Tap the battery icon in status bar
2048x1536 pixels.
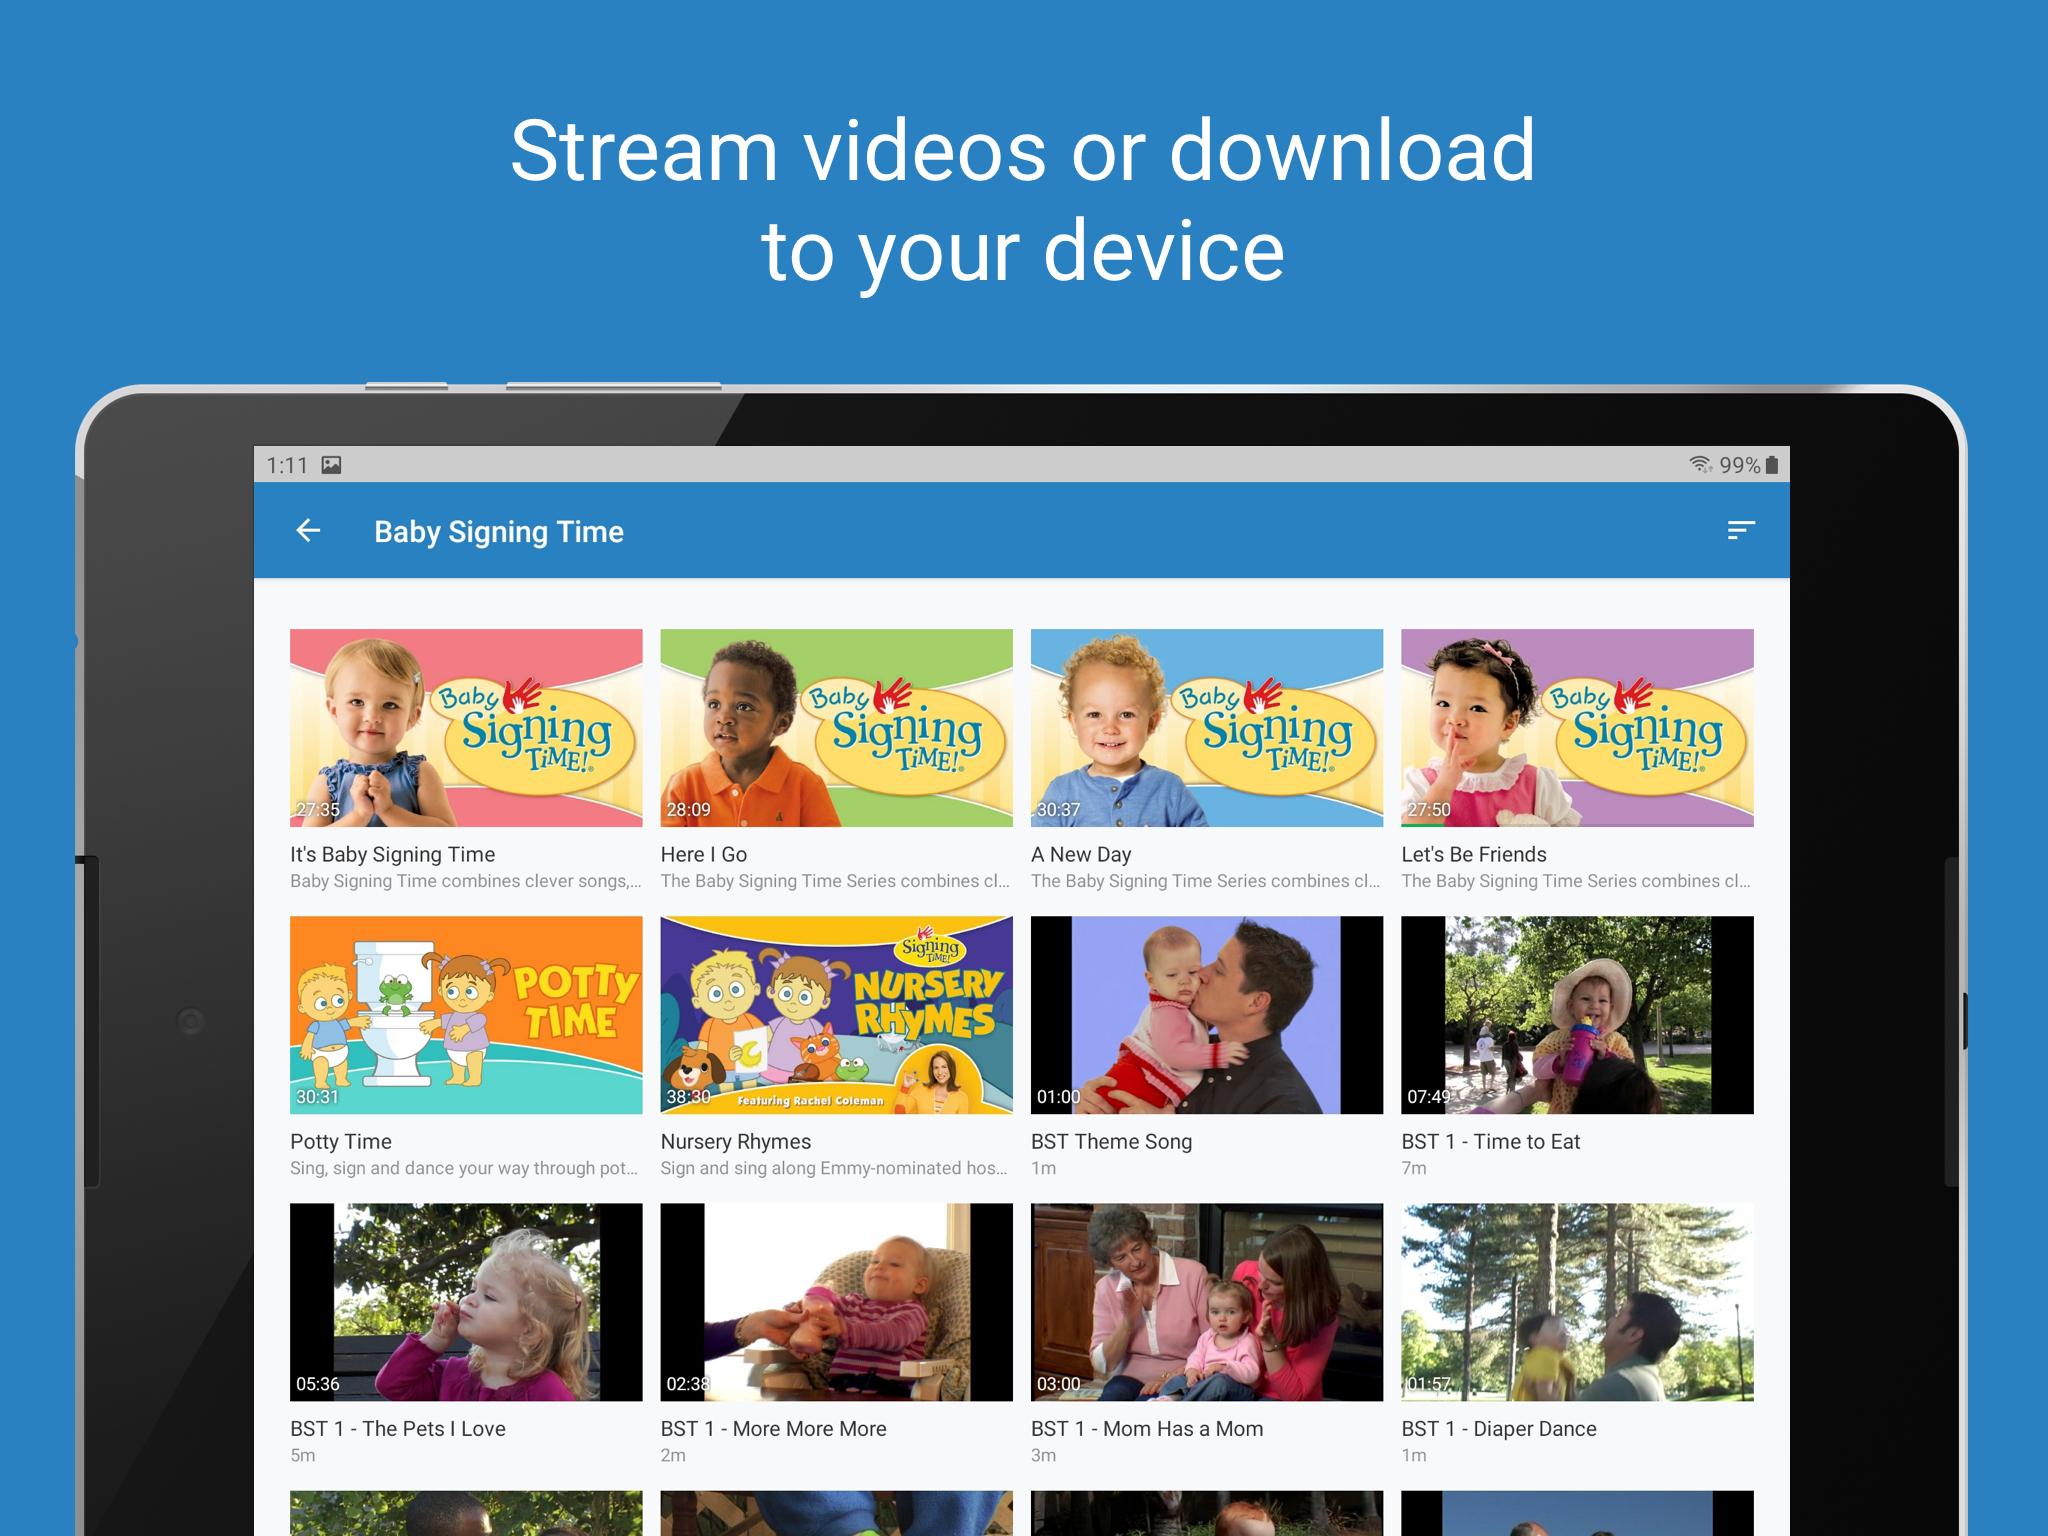pos(1772,465)
